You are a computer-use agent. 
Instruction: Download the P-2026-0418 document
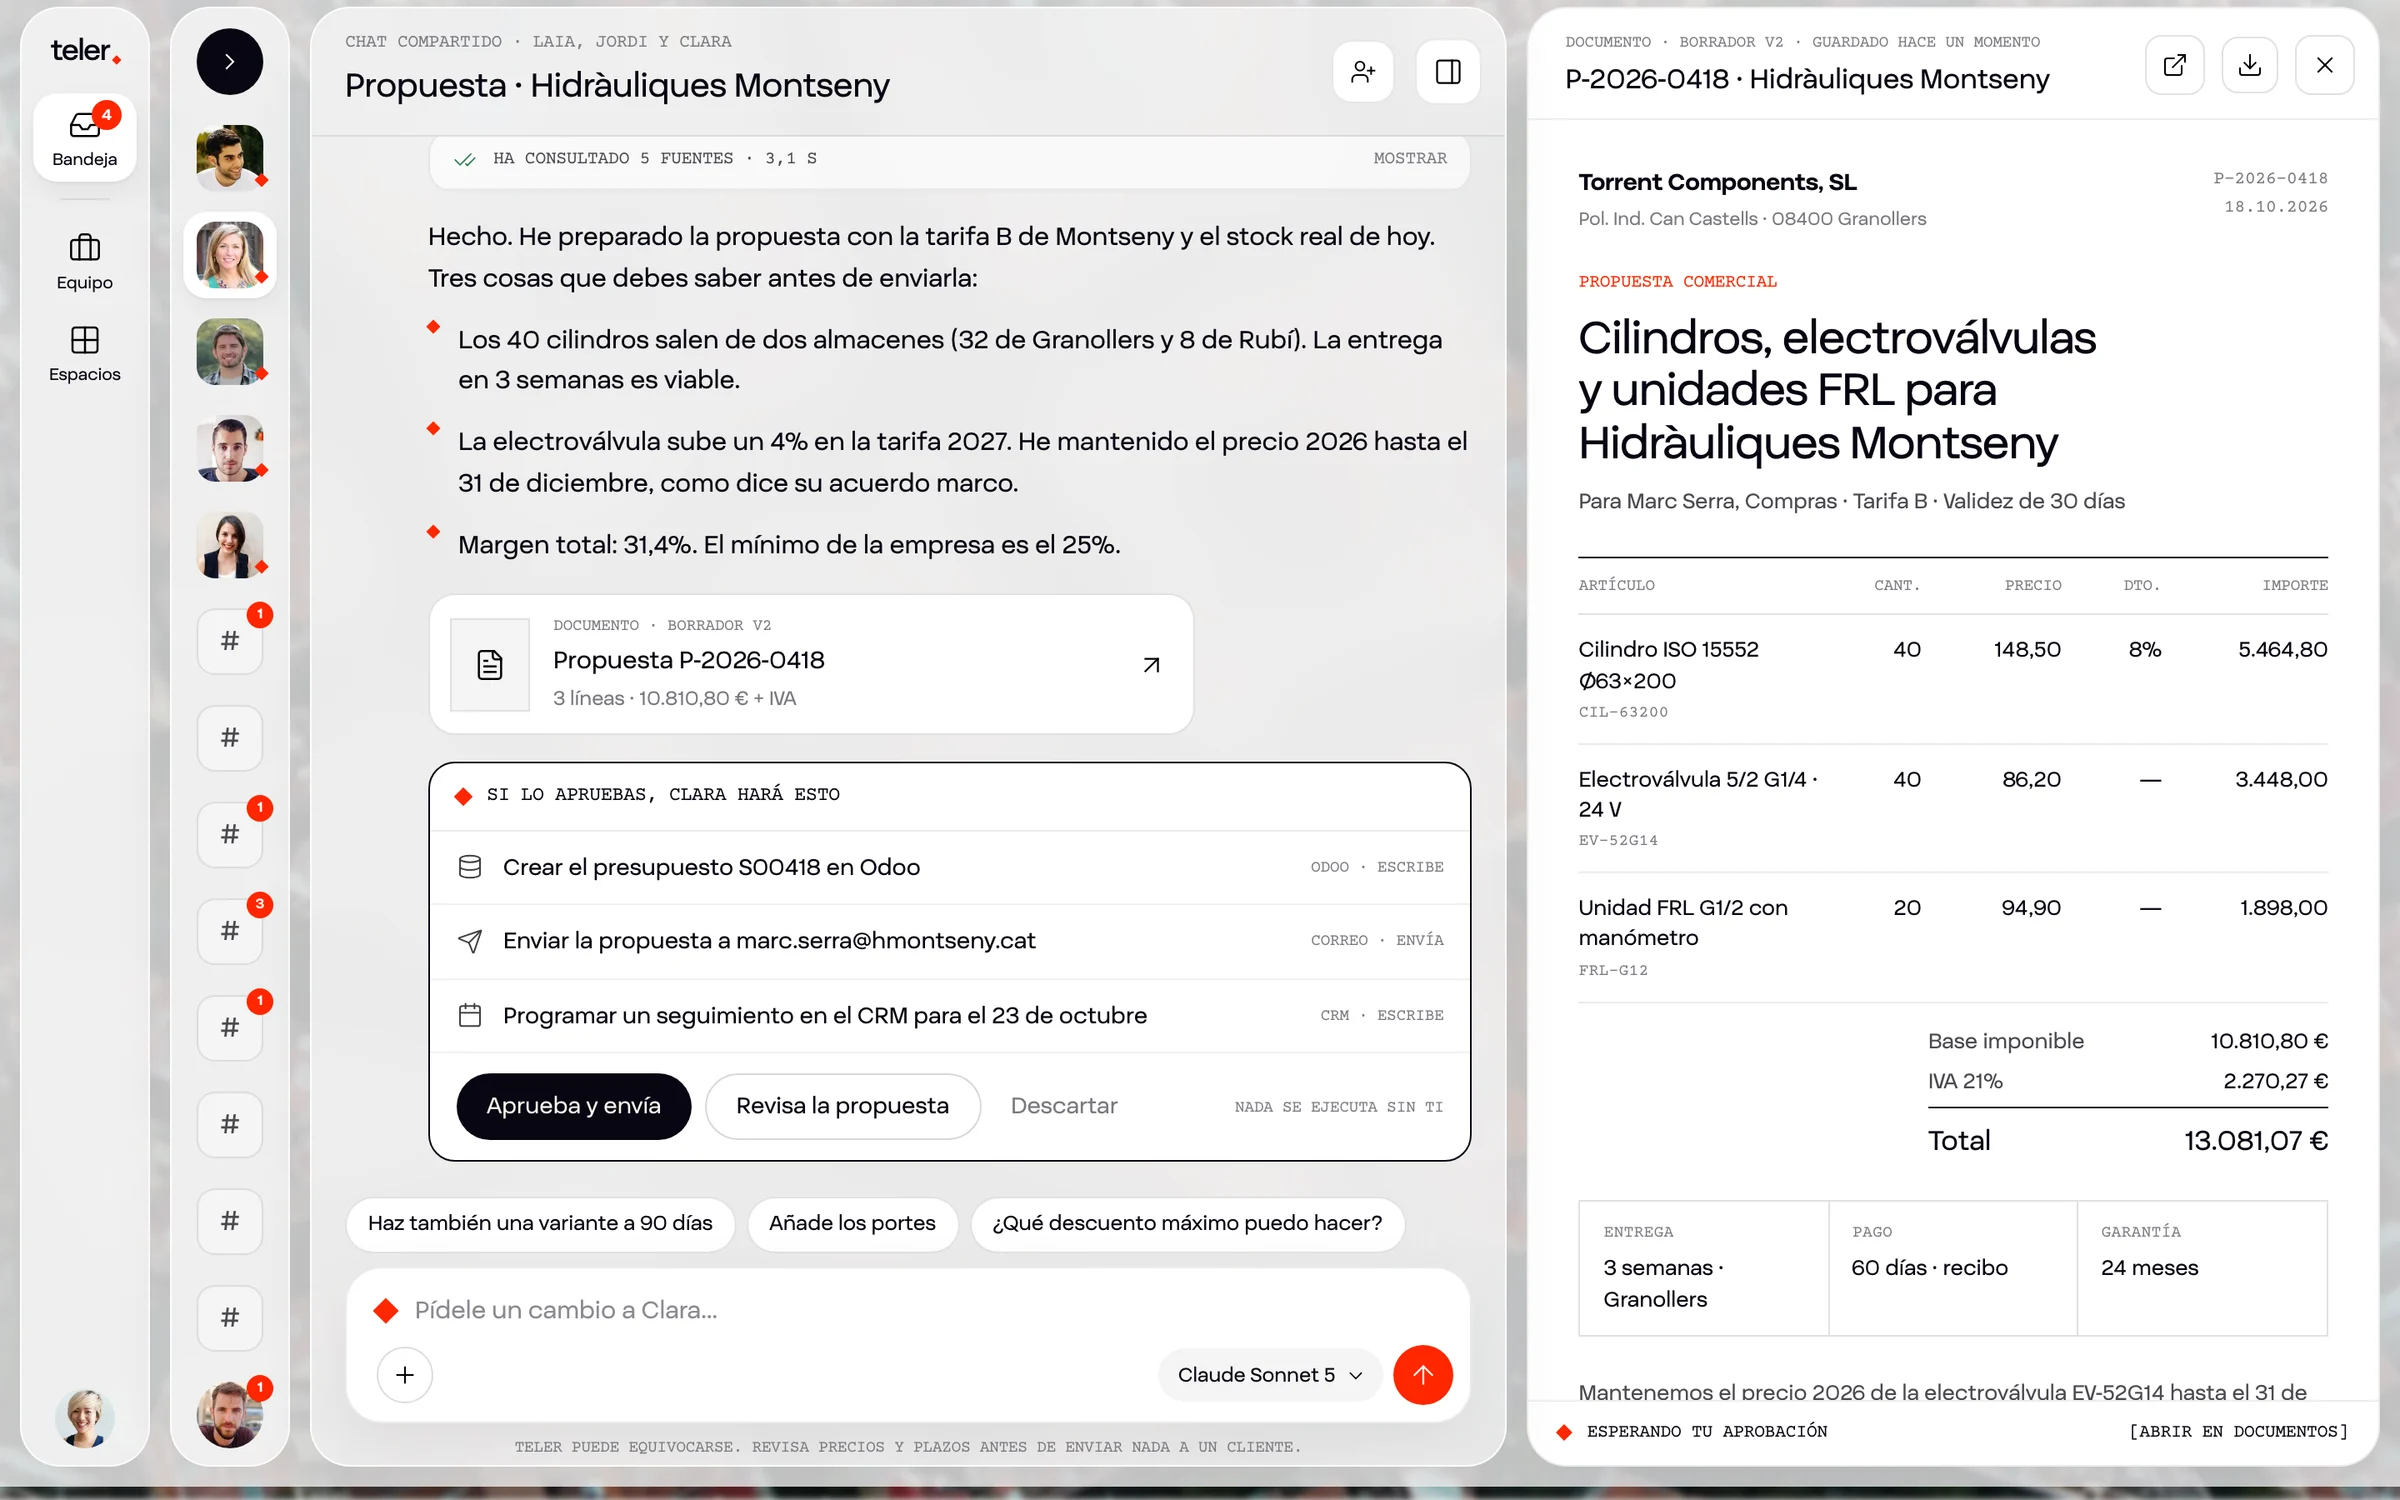tap(2250, 66)
